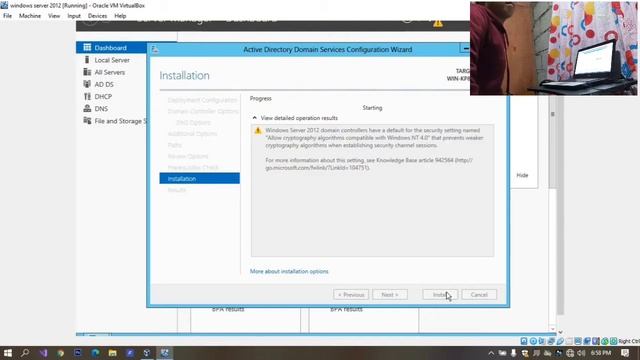
Task: Click the VirtualBox optical drive status icon
Action: pos(533,341)
